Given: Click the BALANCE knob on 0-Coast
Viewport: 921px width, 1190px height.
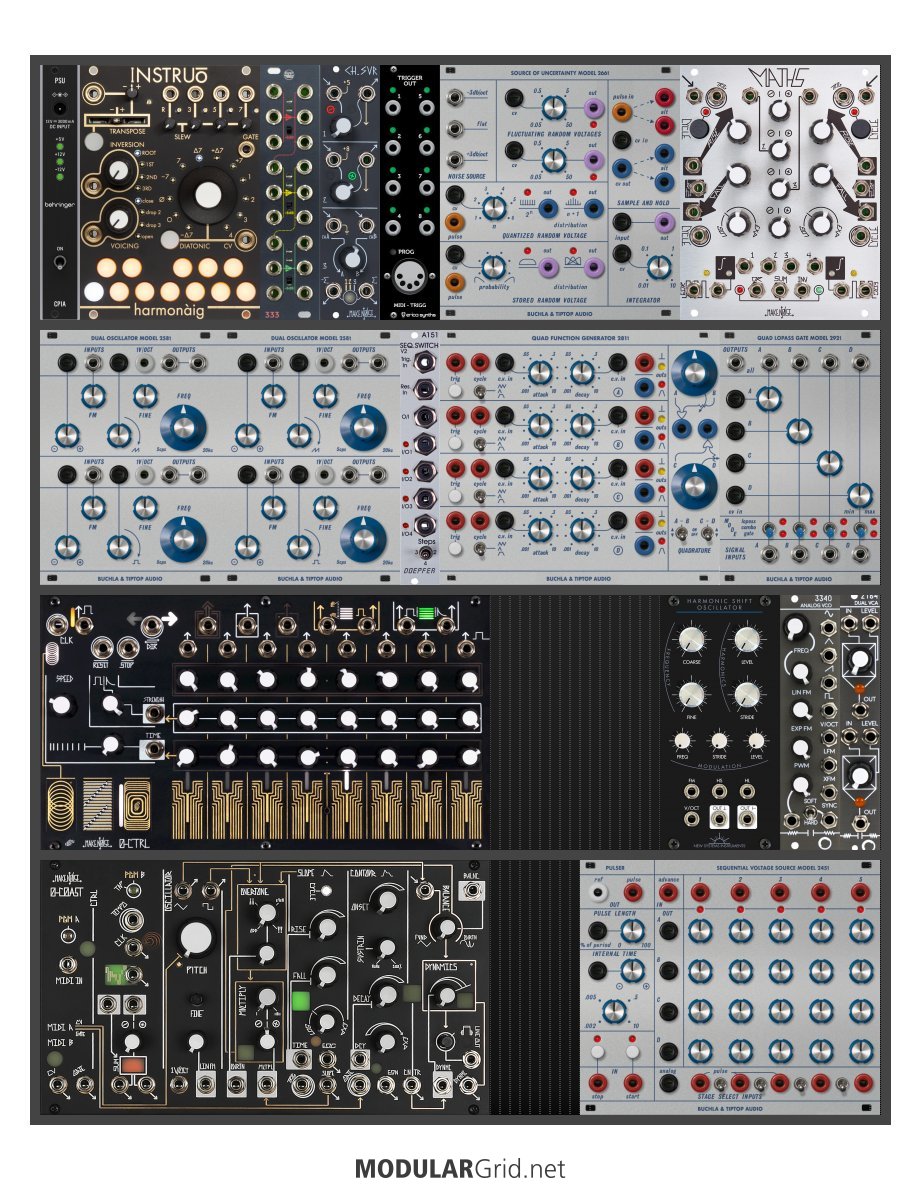Looking at the screenshot, I should click(448, 927).
